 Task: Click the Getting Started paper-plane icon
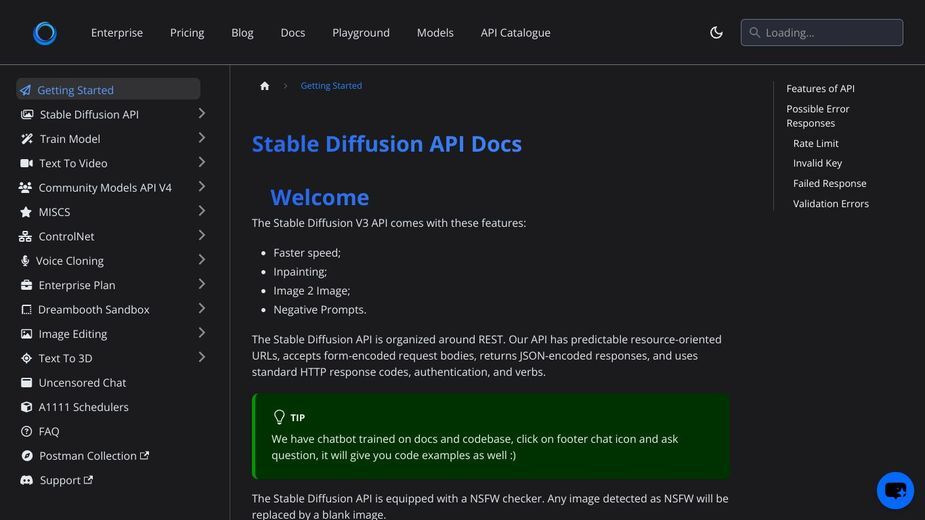pos(25,90)
